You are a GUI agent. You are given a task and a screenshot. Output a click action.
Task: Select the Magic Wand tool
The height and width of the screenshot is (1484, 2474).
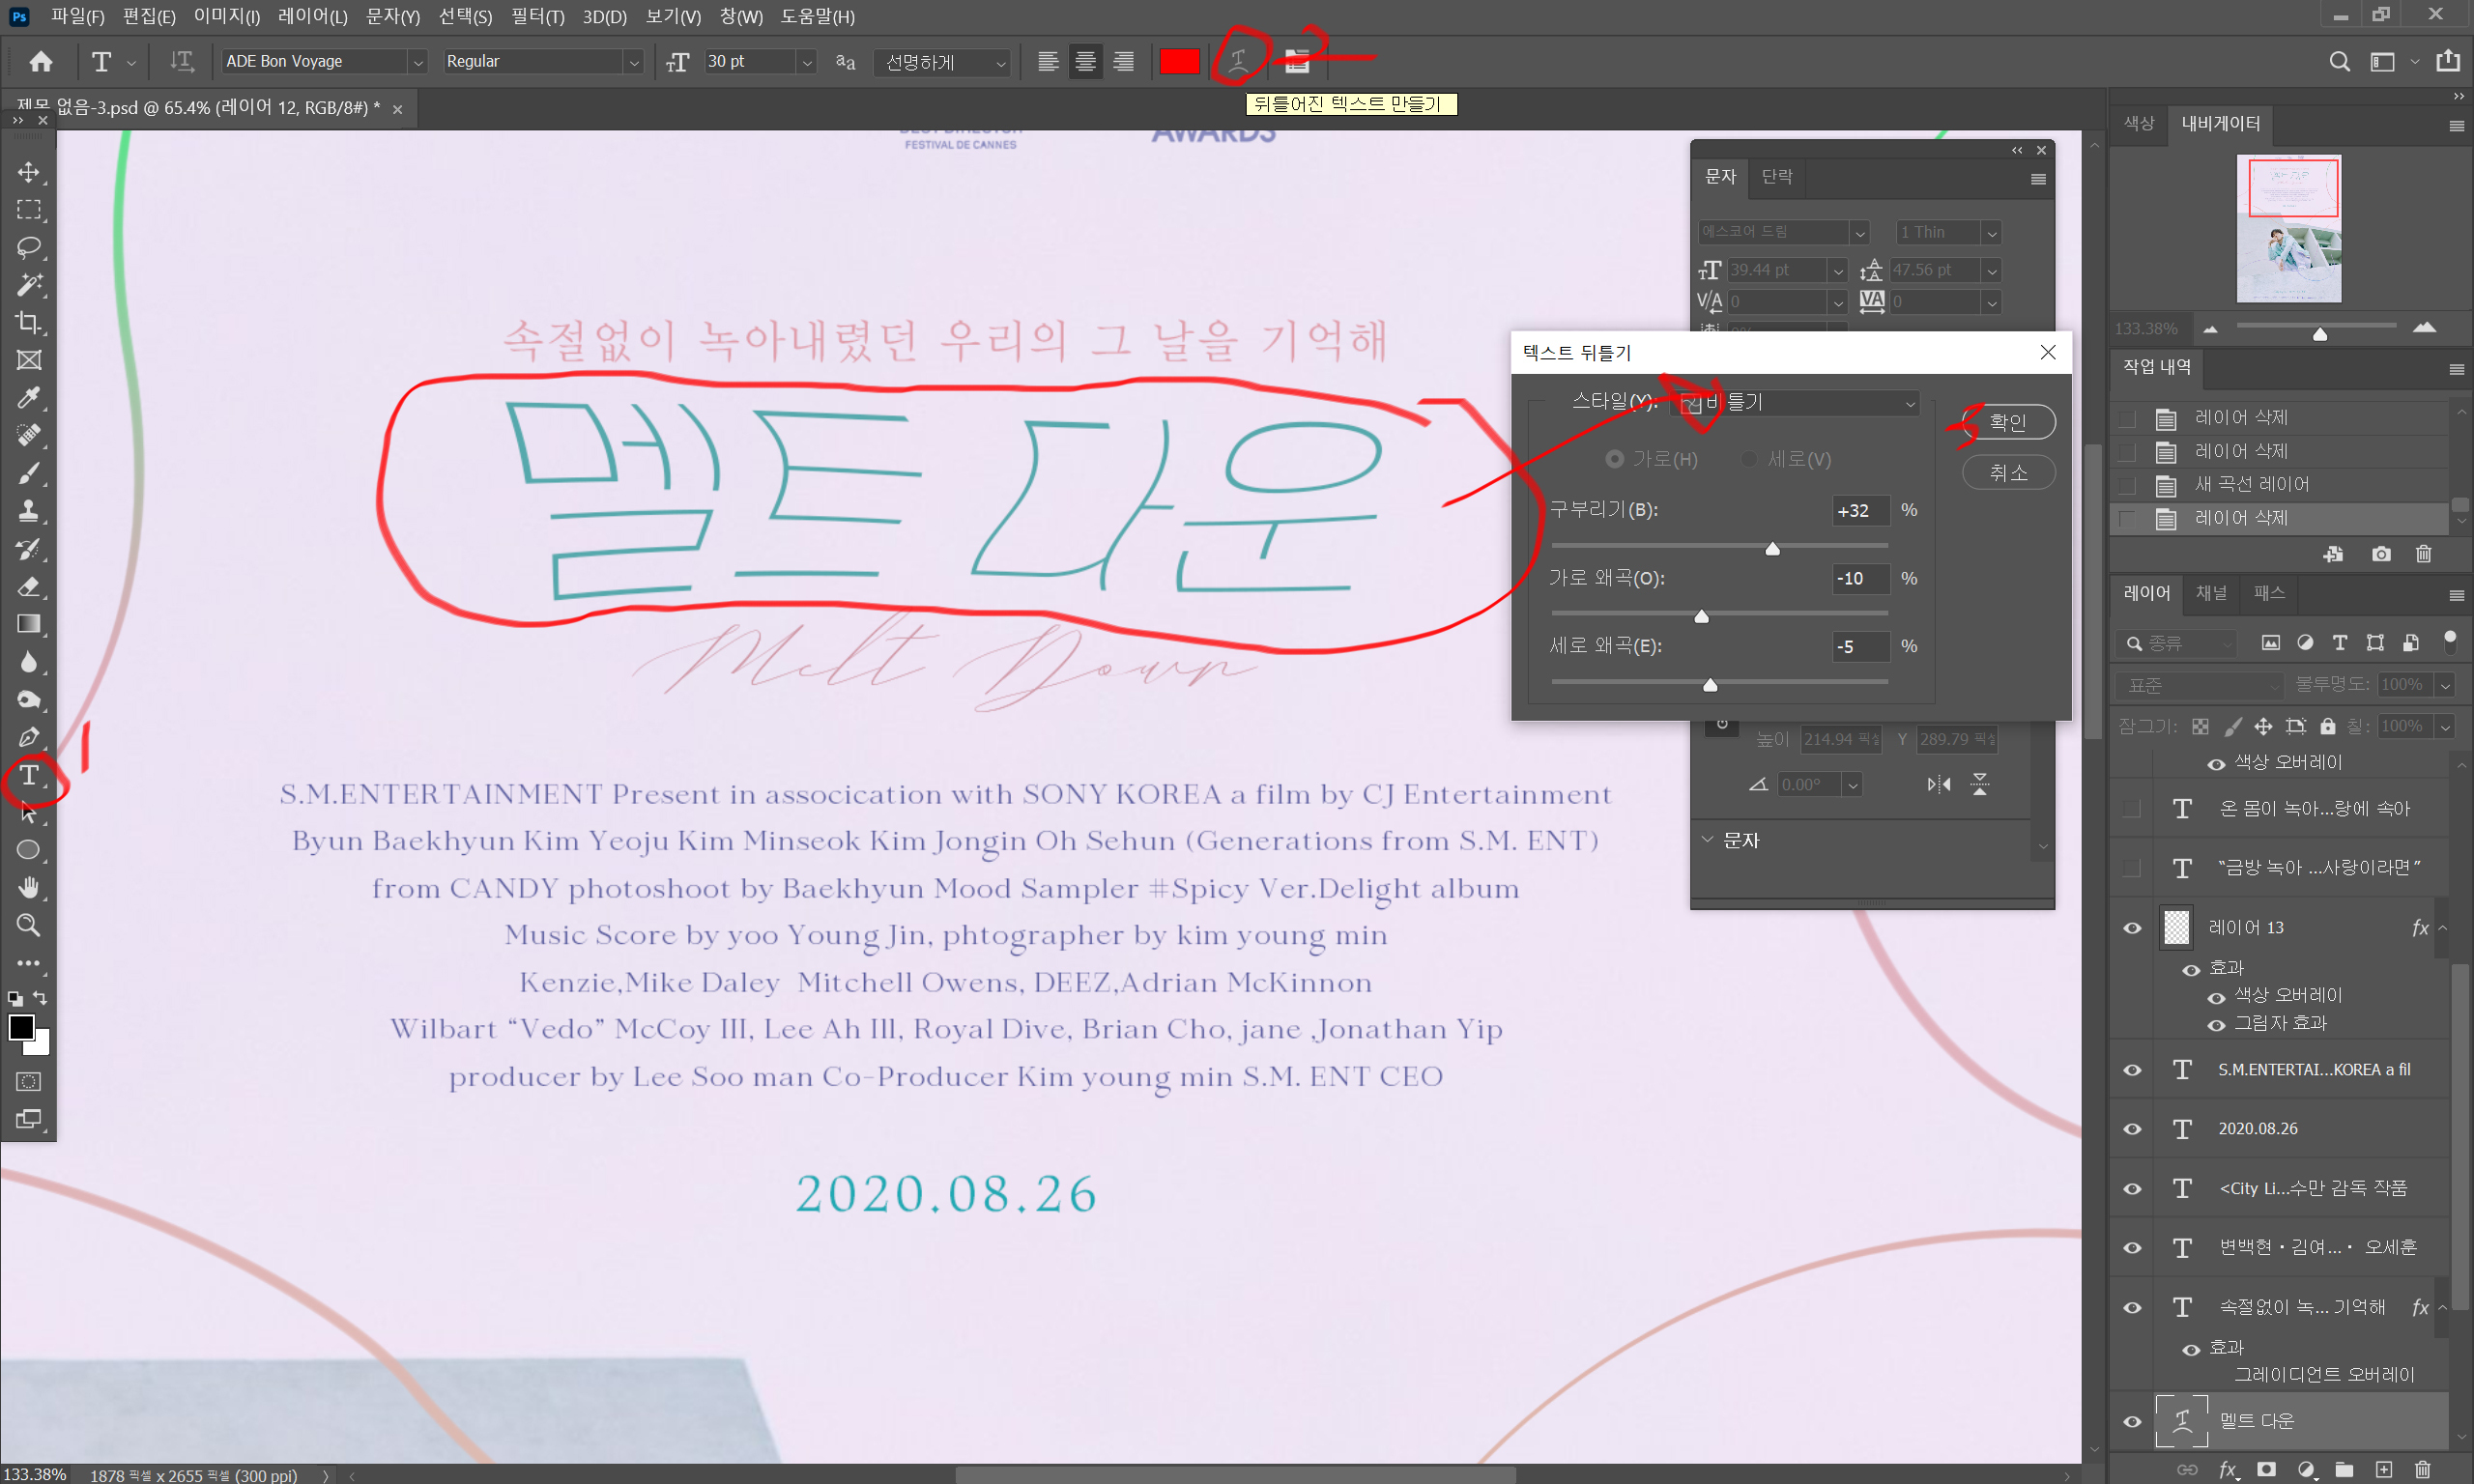(29, 285)
